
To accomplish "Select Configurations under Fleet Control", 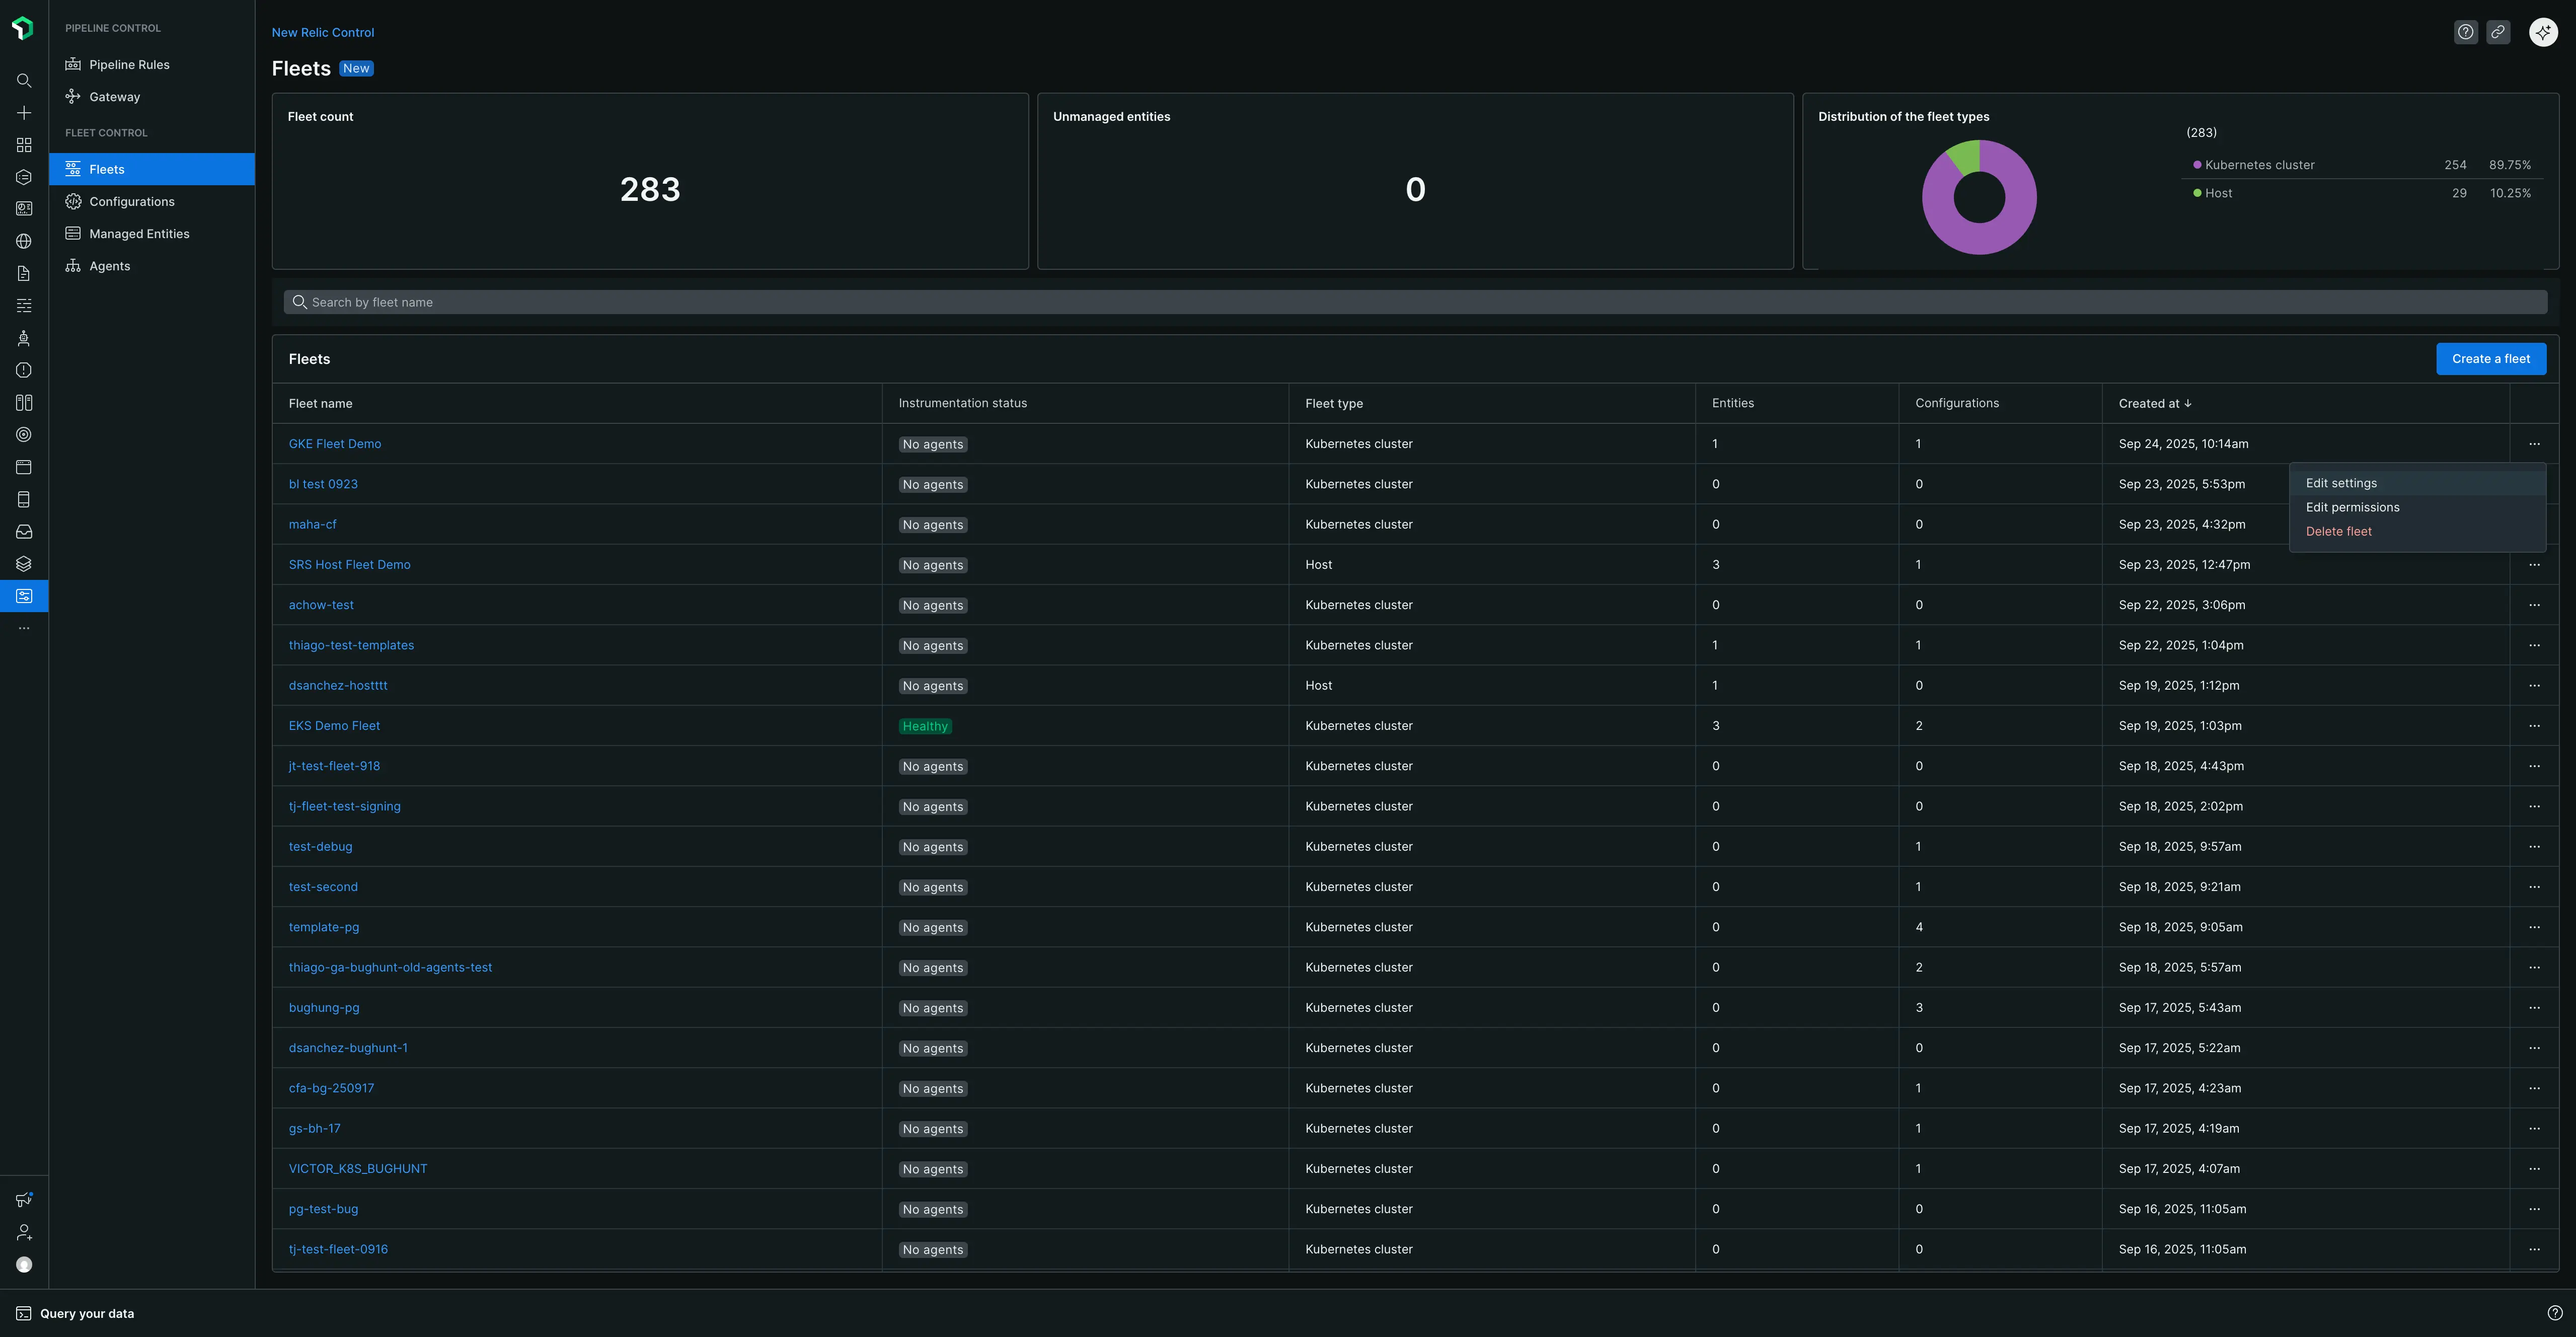I will [133, 201].
